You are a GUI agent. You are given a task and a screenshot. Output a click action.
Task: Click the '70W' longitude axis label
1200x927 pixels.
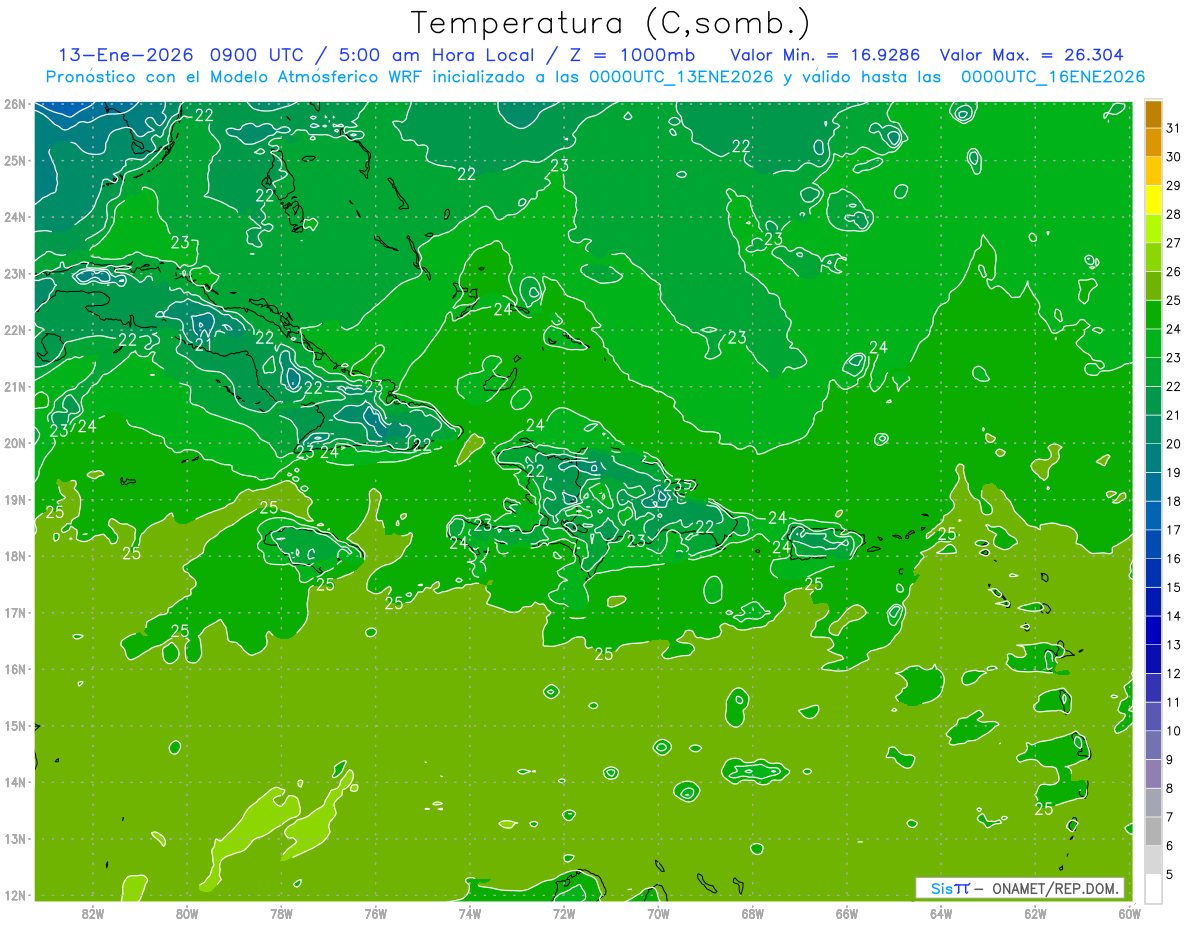[658, 913]
